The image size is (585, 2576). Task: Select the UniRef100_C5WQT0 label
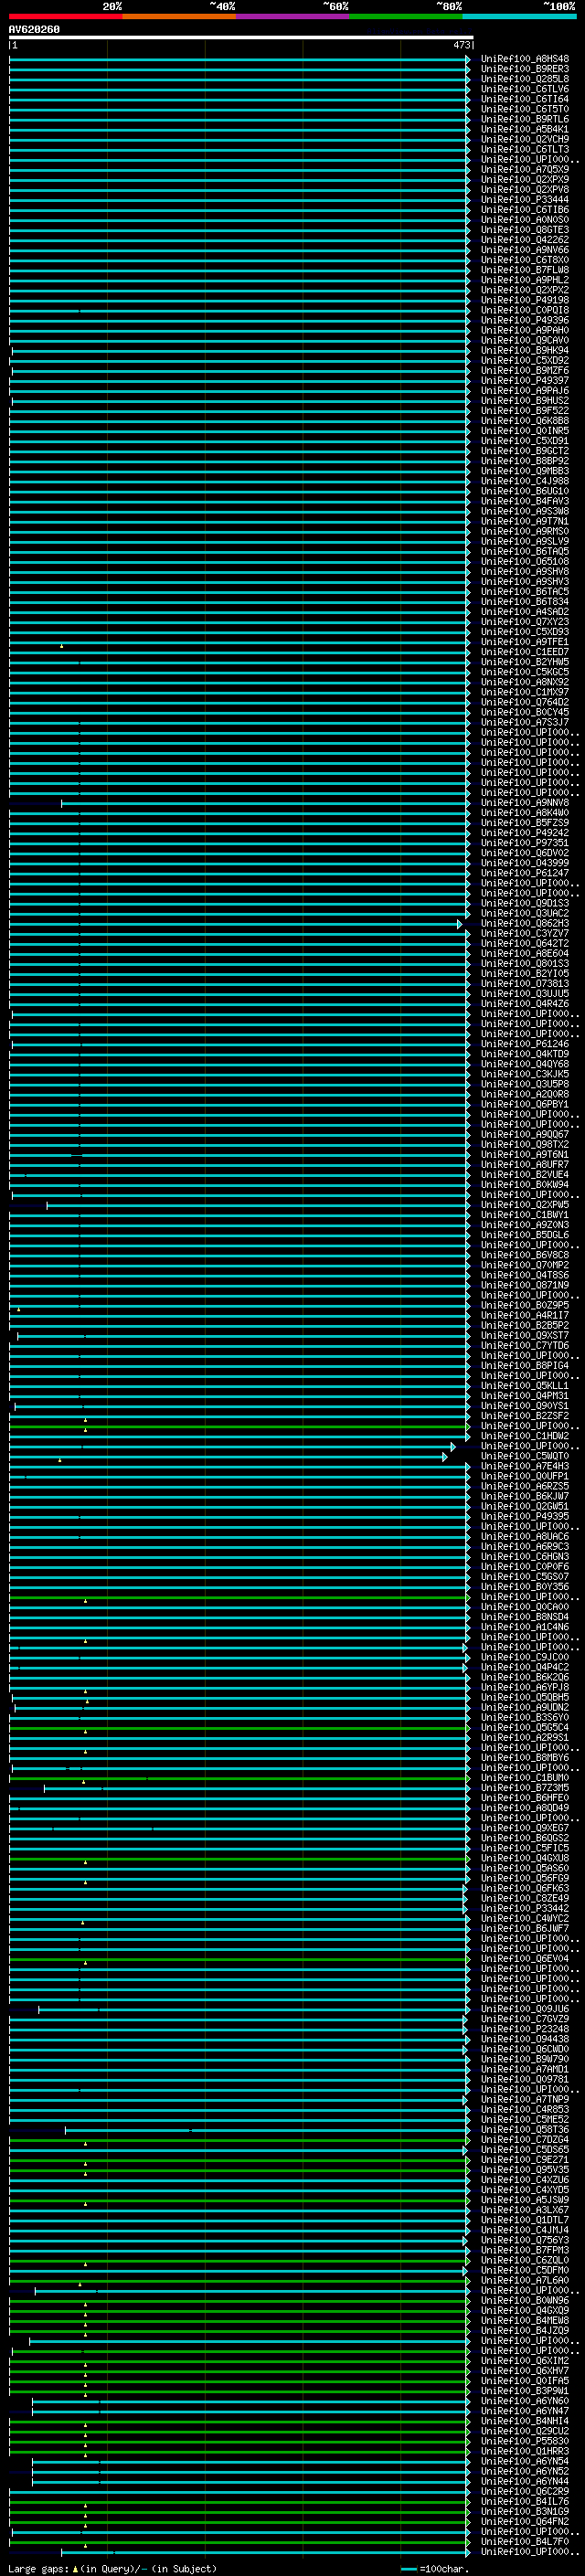[525, 1457]
